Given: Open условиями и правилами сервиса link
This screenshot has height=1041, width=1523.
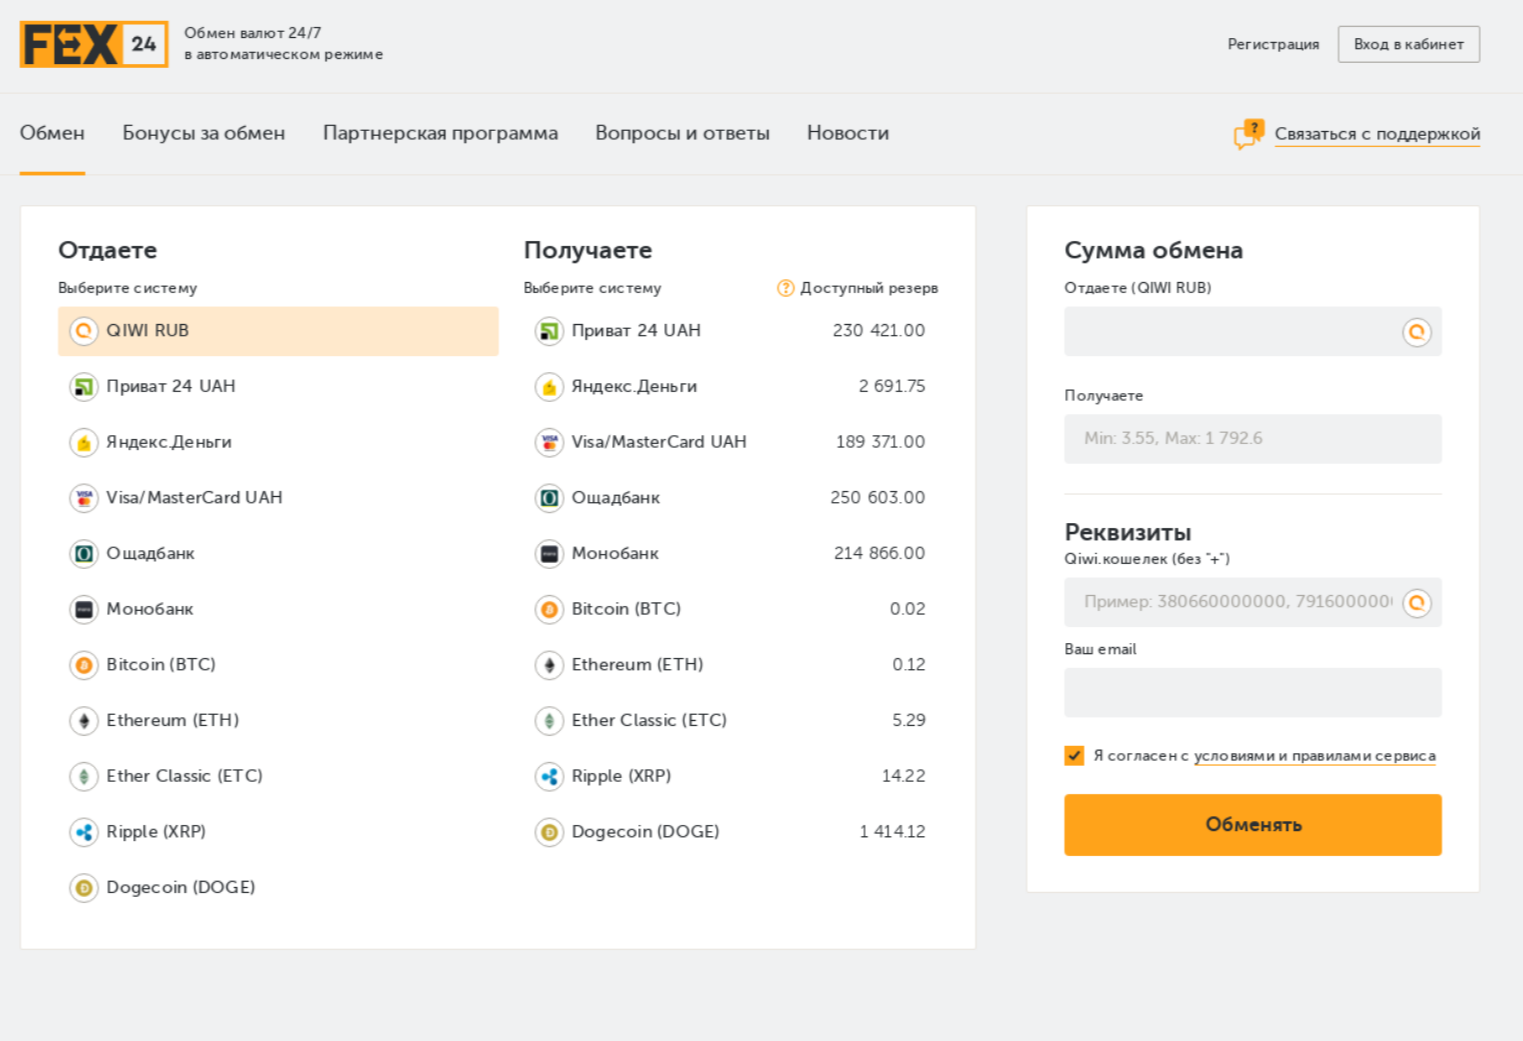Looking at the screenshot, I should (1314, 756).
